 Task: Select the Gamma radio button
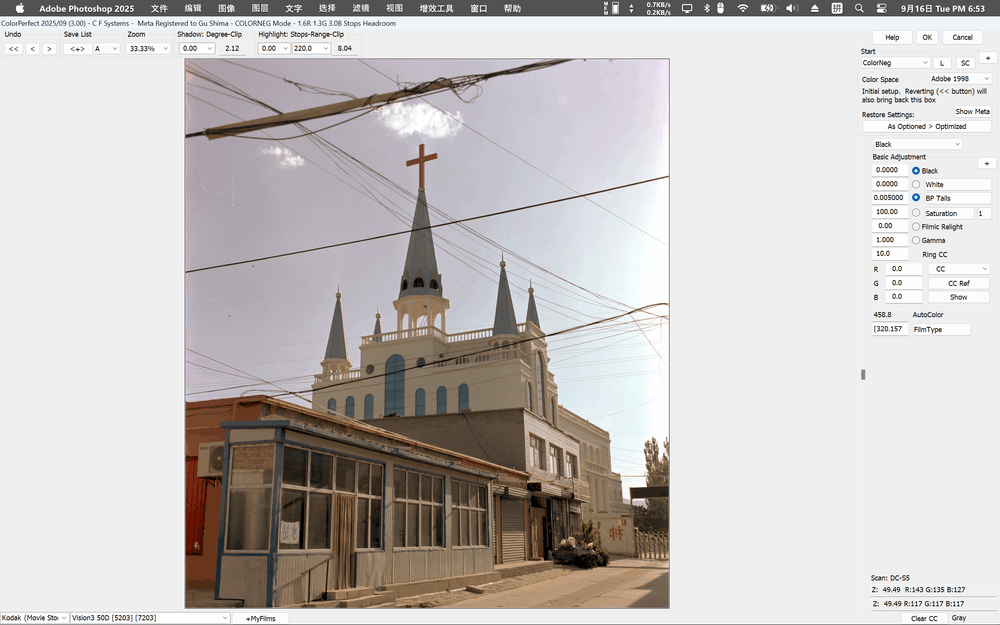916,240
